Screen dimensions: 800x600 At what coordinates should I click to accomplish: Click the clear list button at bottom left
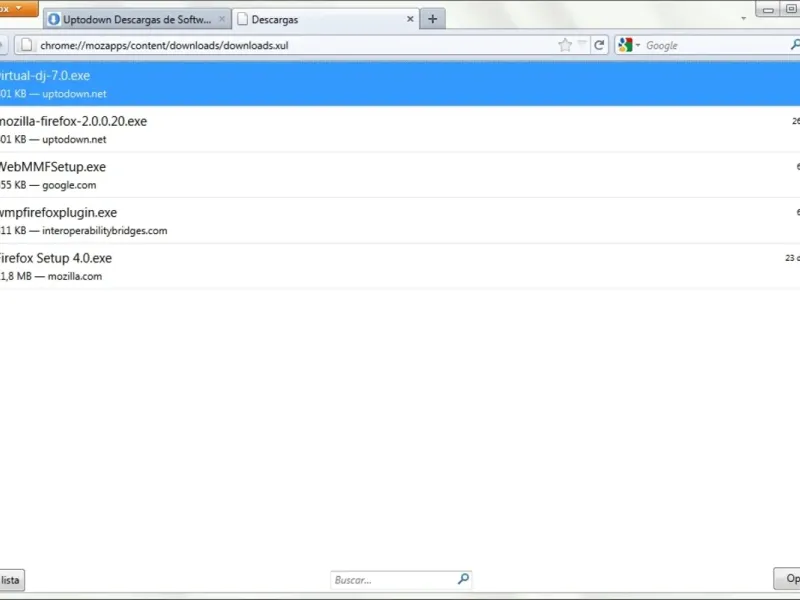click(x=11, y=580)
